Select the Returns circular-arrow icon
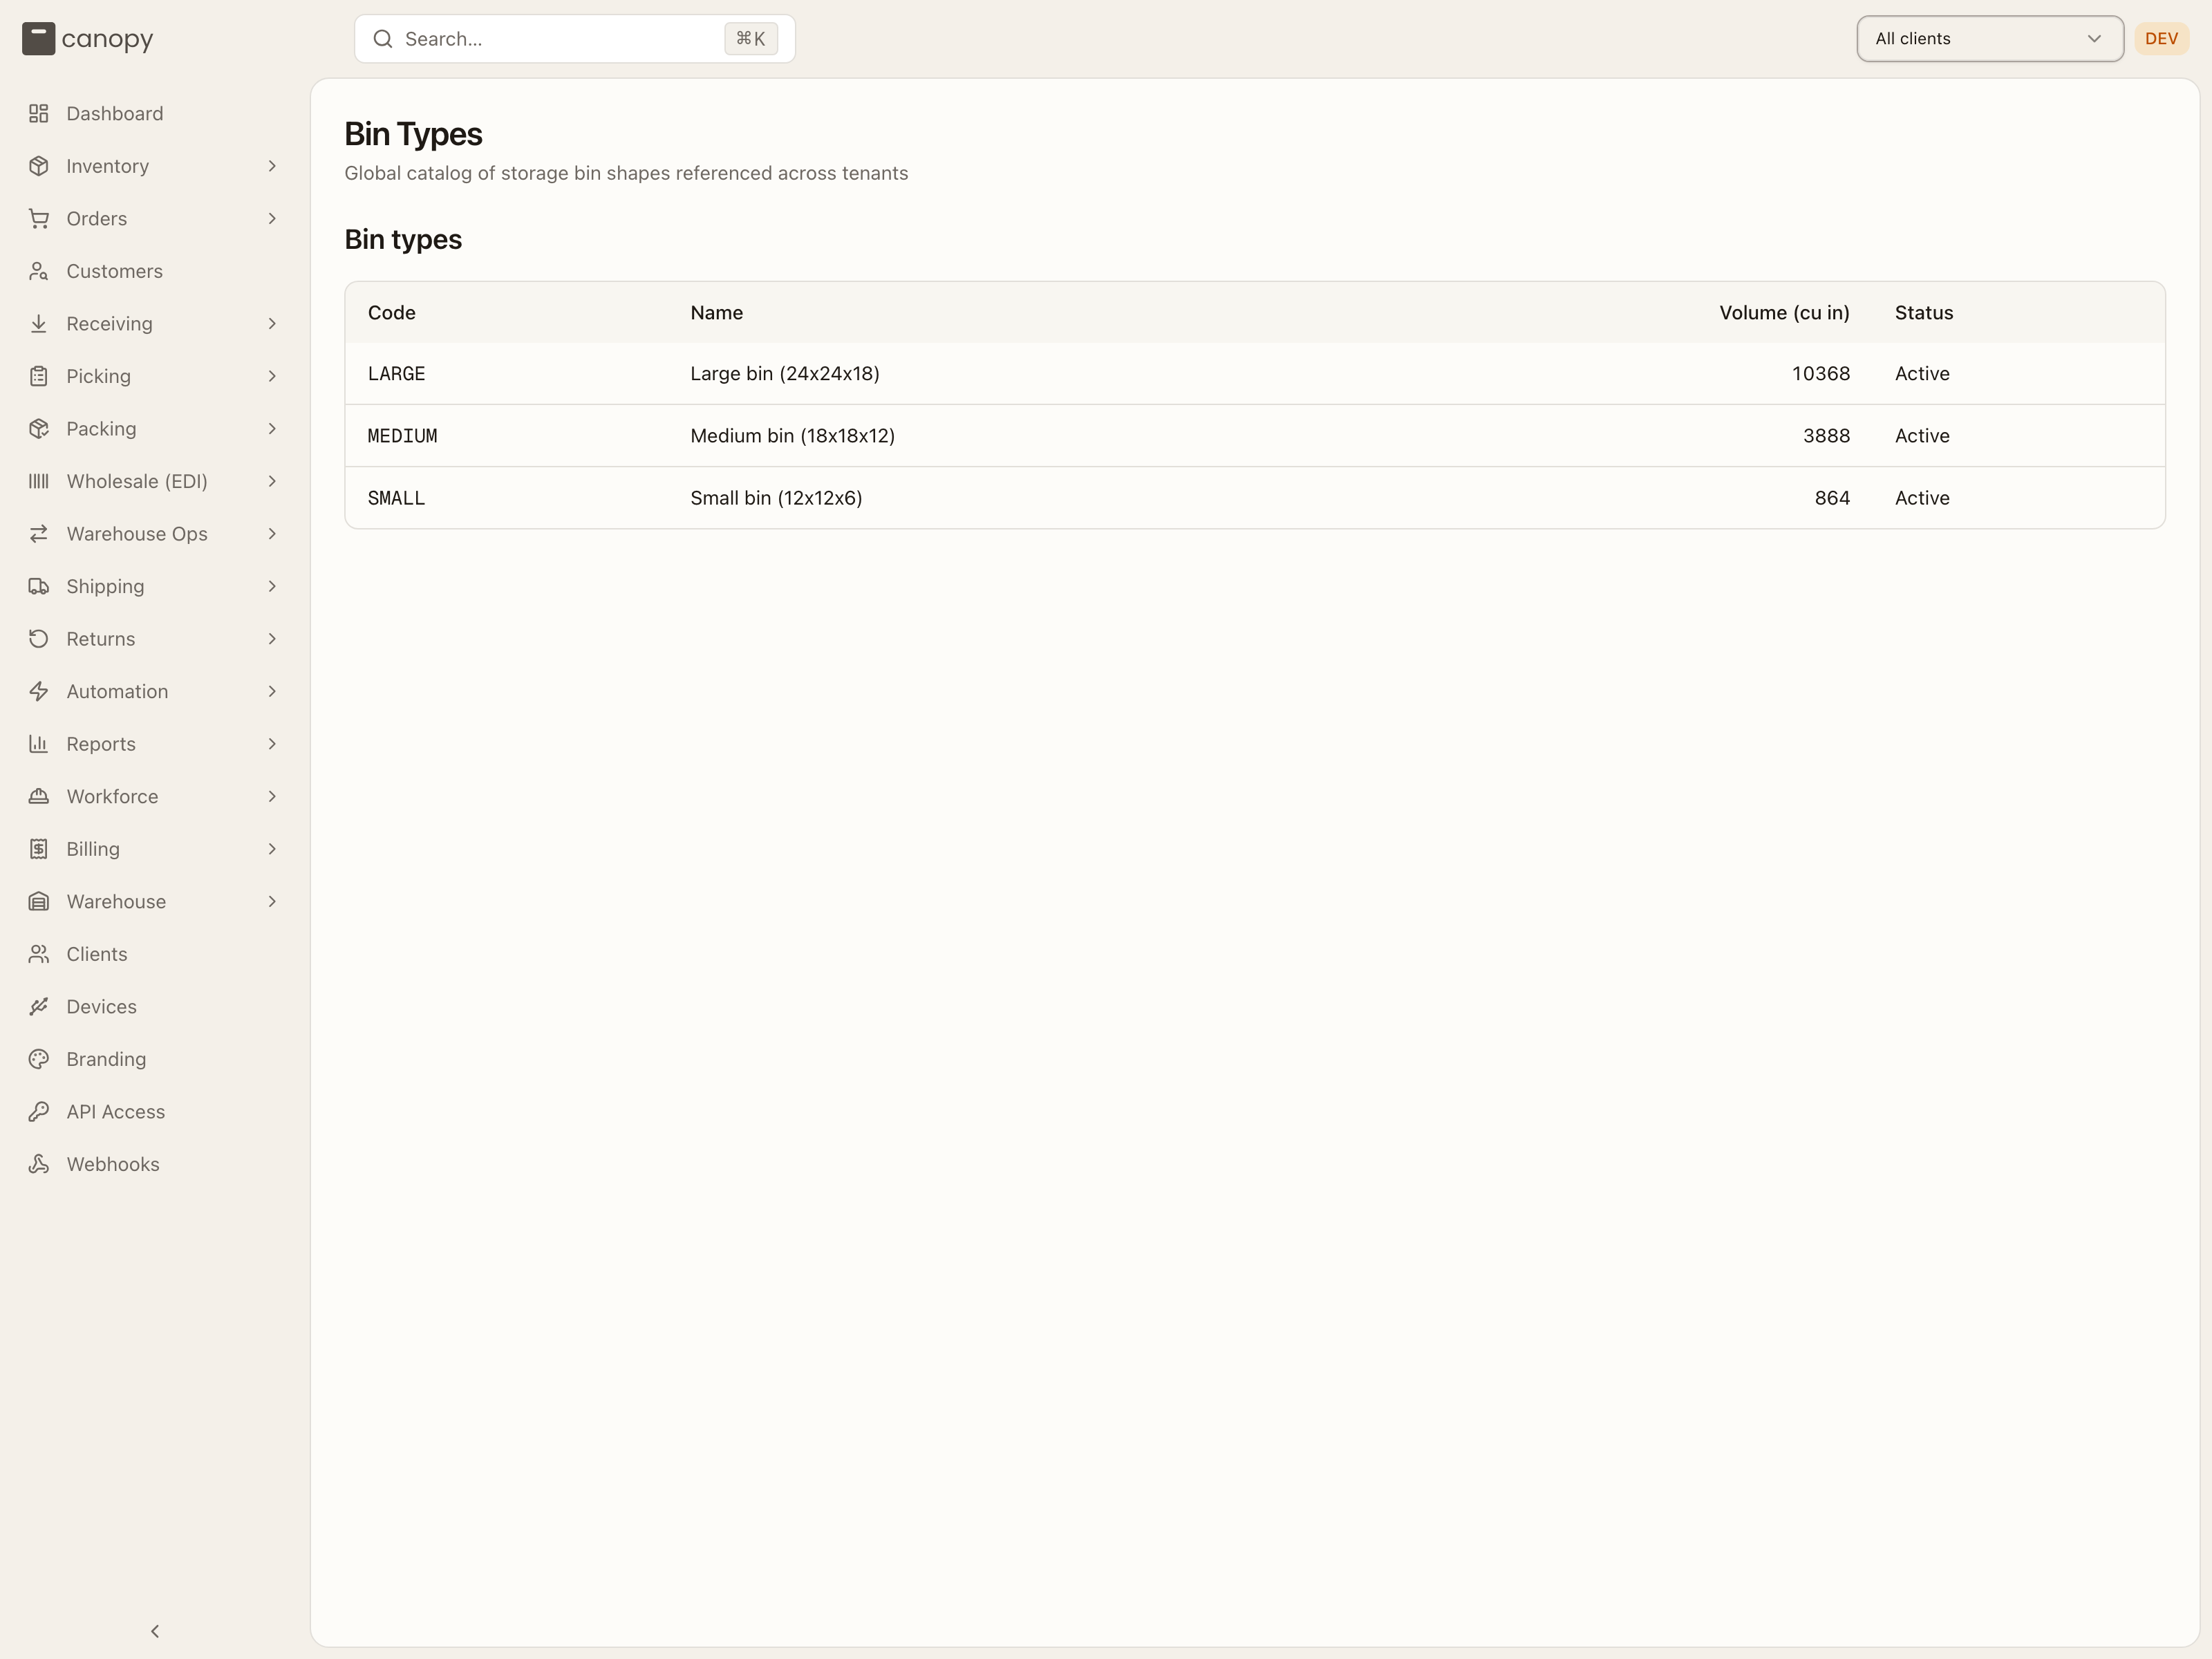 tap(39, 639)
